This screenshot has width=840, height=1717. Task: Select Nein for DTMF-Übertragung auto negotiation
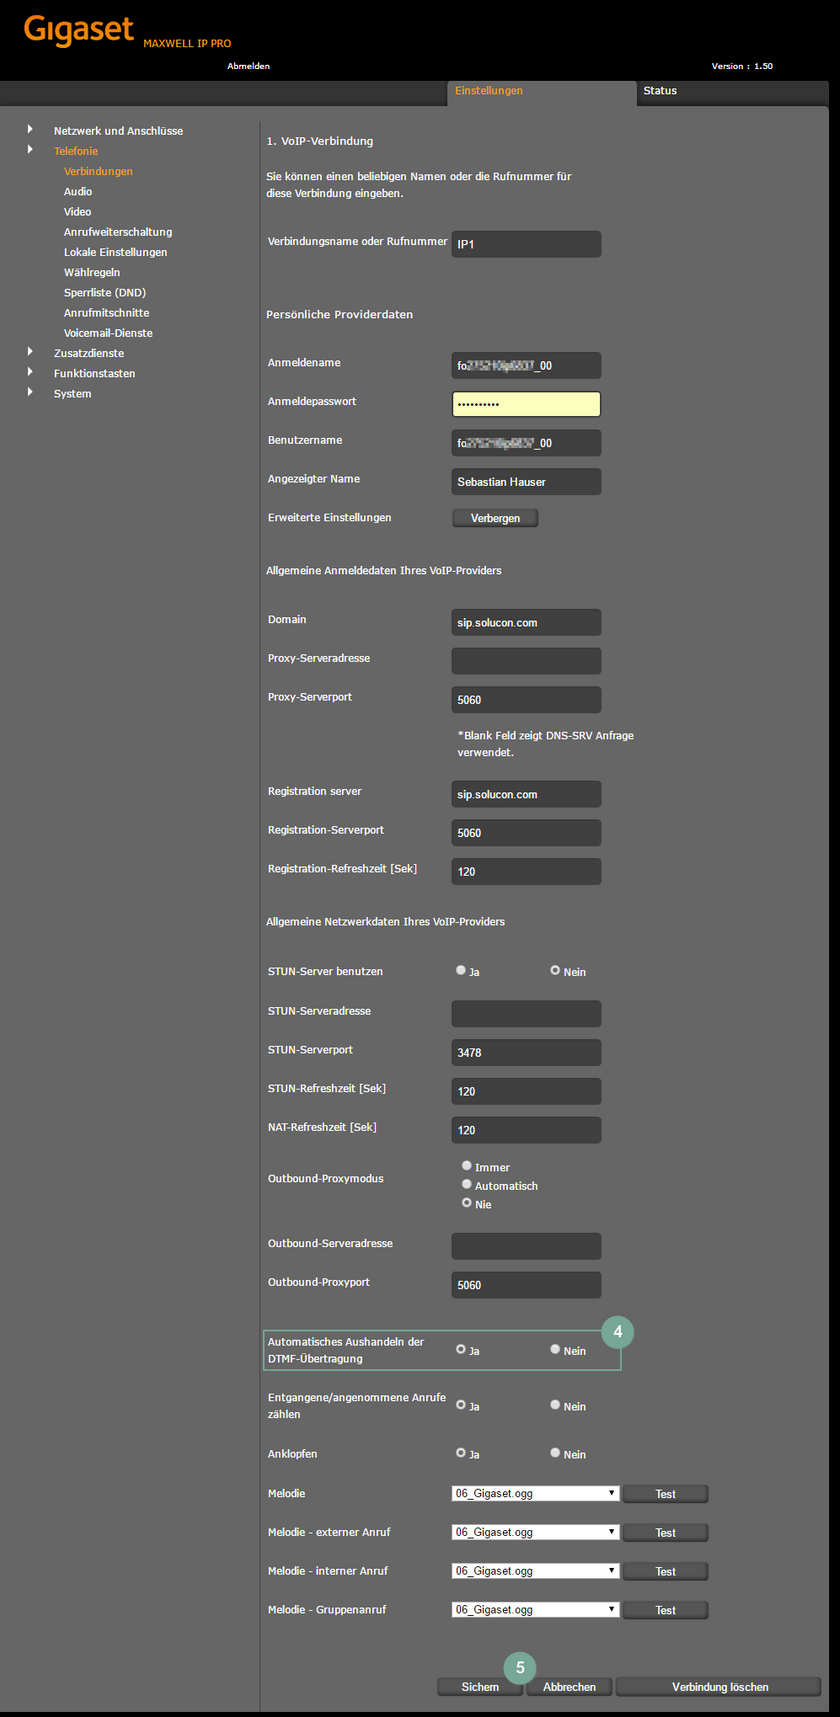tap(555, 1349)
